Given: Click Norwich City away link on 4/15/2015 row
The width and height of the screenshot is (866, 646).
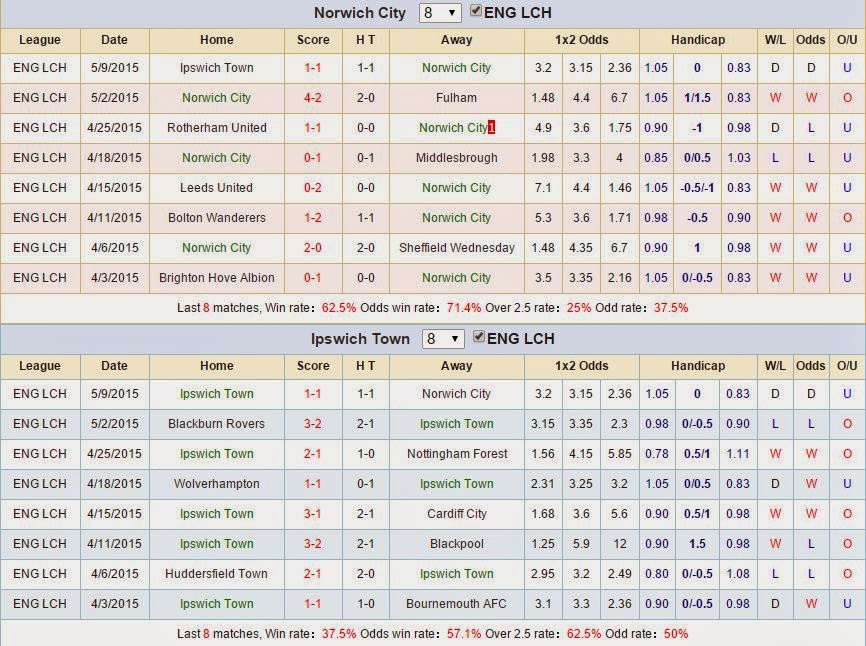Looking at the screenshot, I should [456, 188].
